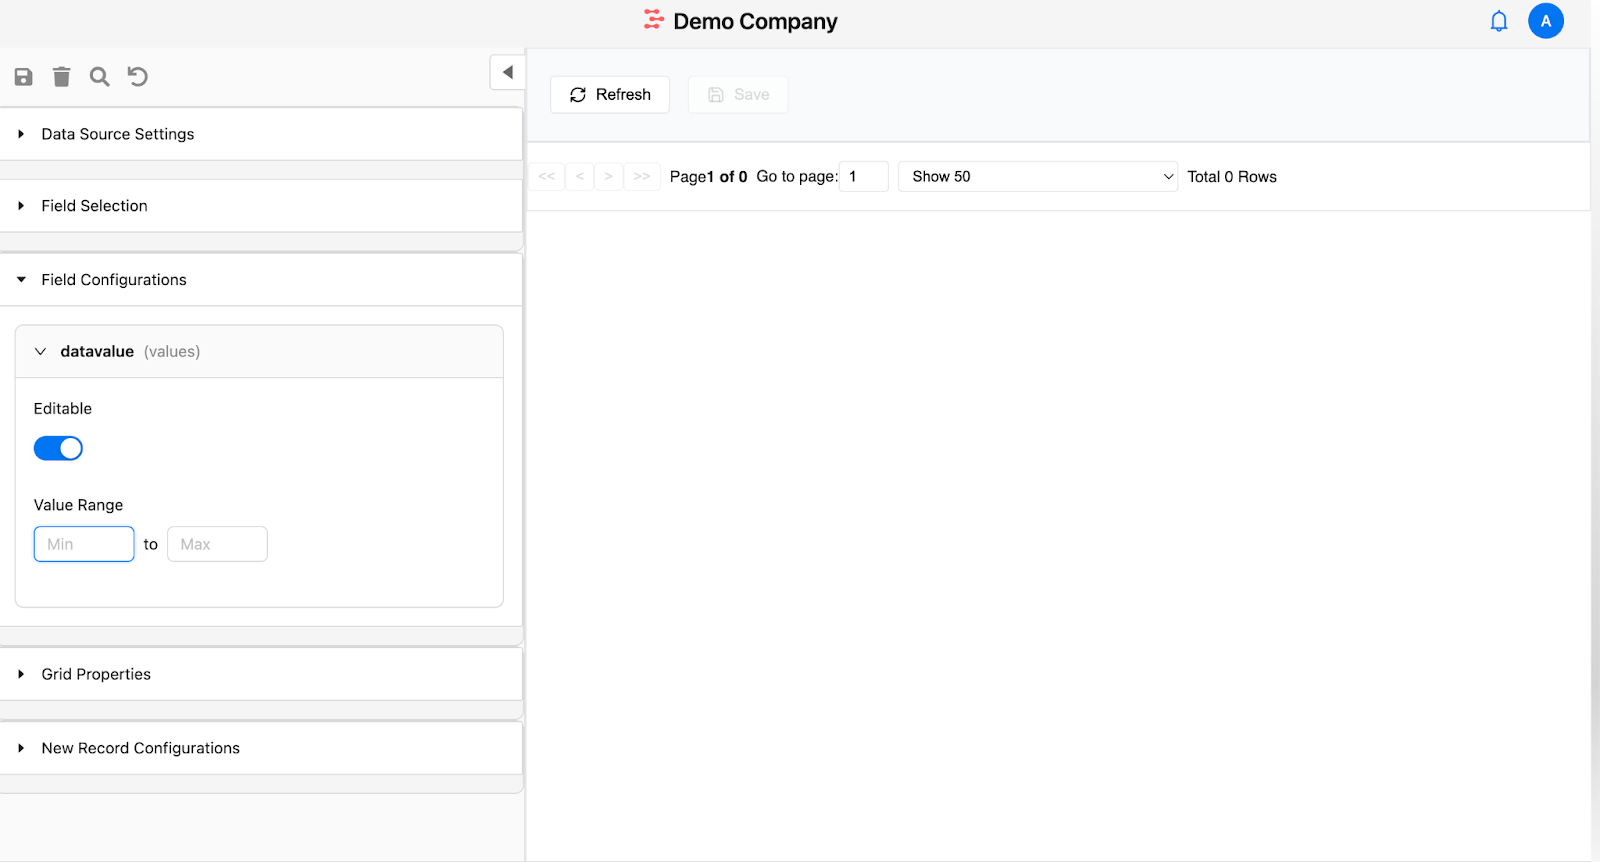This screenshot has height=862, width=1600.
Task: Collapse the side panel with the left arrow
Action: 507,72
